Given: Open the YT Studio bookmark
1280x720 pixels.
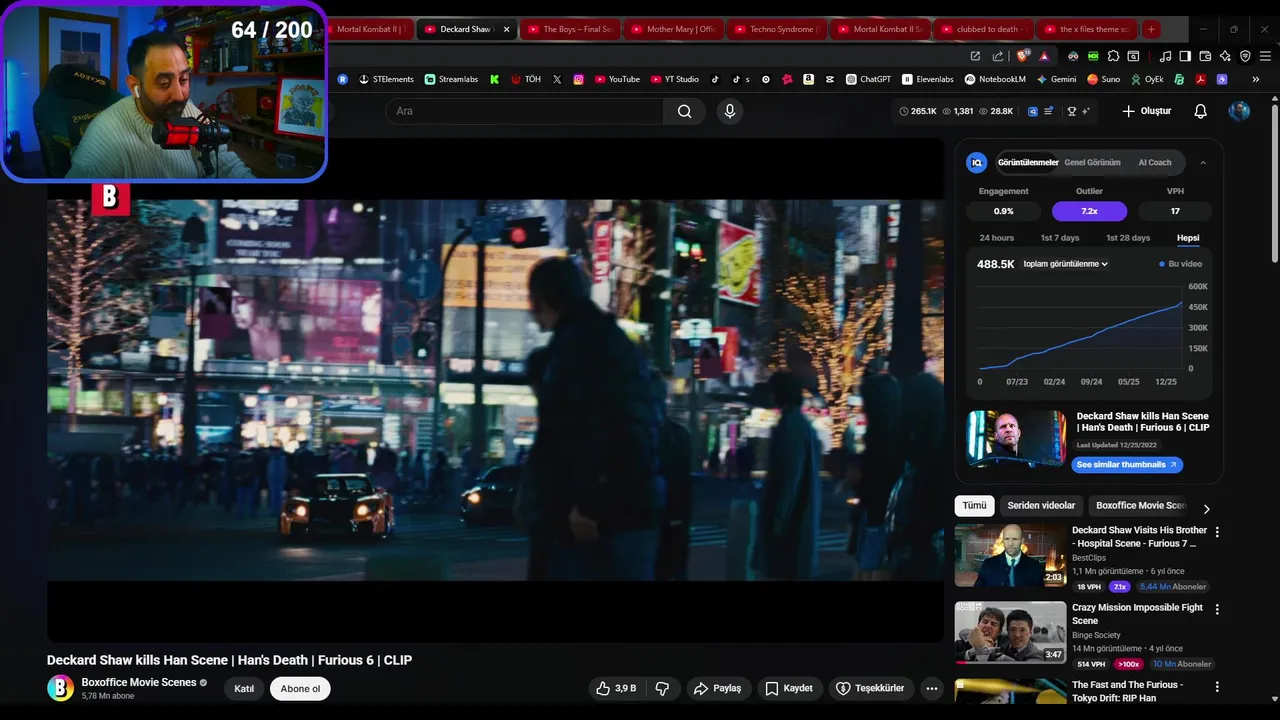Looking at the screenshot, I should pos(674,79).
